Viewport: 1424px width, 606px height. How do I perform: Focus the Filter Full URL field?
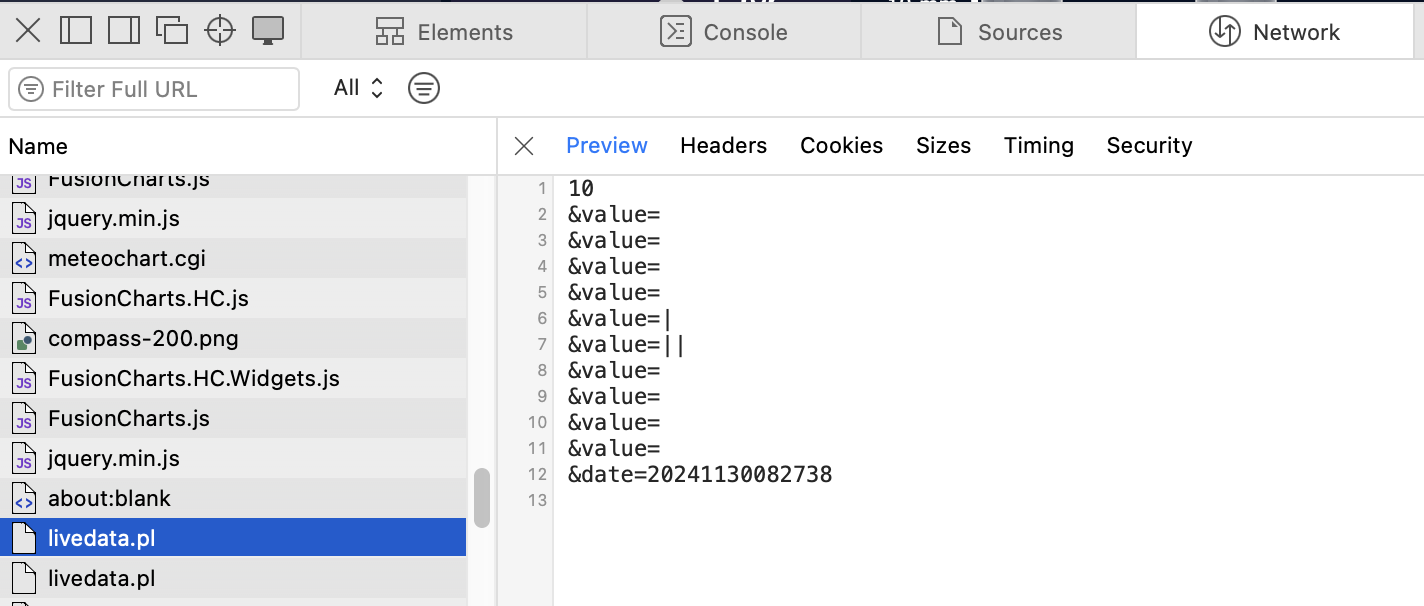point(154,89)
